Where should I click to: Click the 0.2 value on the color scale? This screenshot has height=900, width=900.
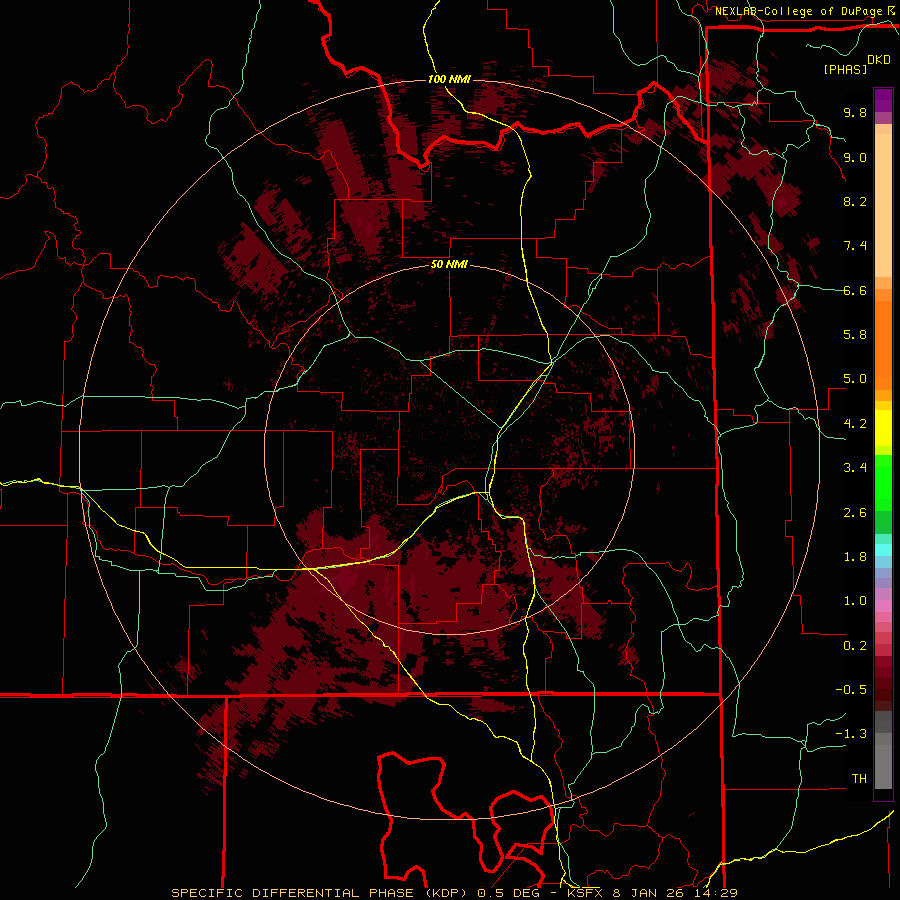tap(855, 646)
